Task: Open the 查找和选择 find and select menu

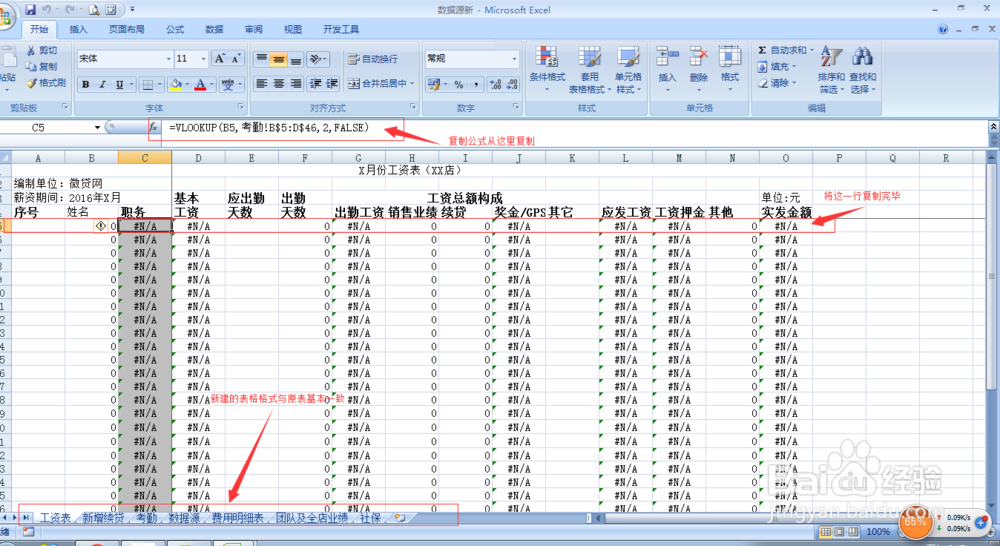Action: (862, 70)
